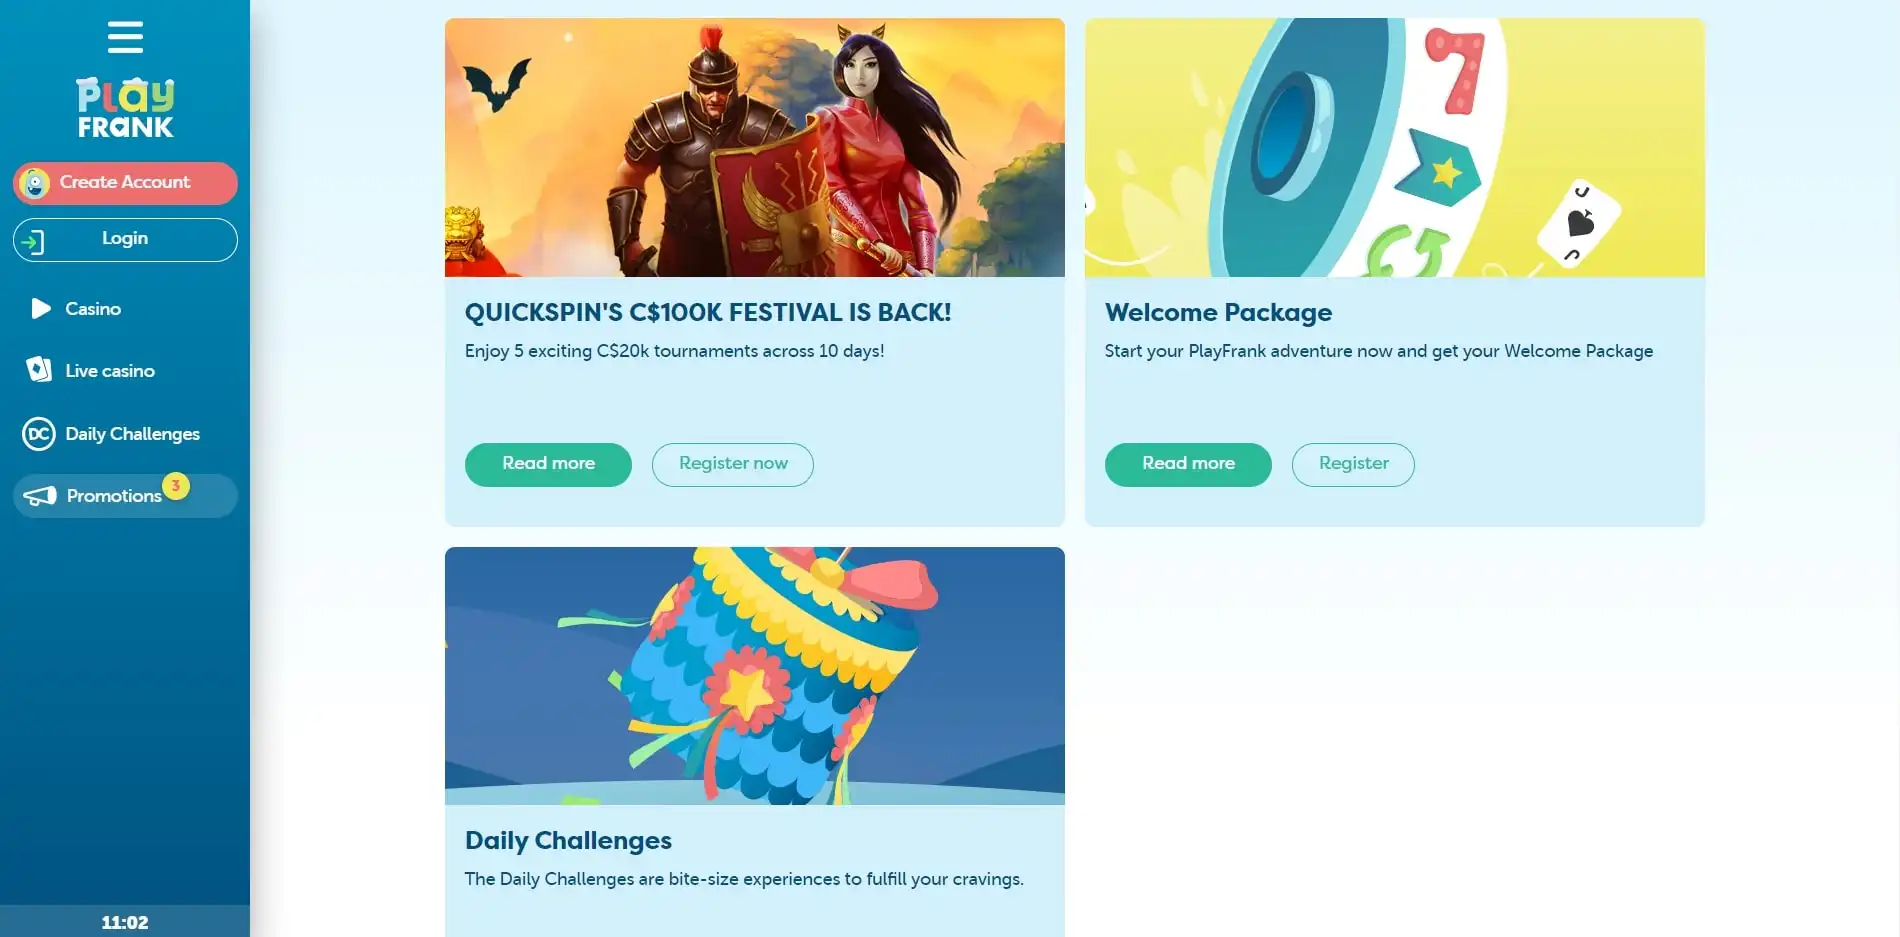Image resolution: width=1900 pixels, height=937 pixels.
Task: Click the Casino play triangle icon
Action: (40, 308)
